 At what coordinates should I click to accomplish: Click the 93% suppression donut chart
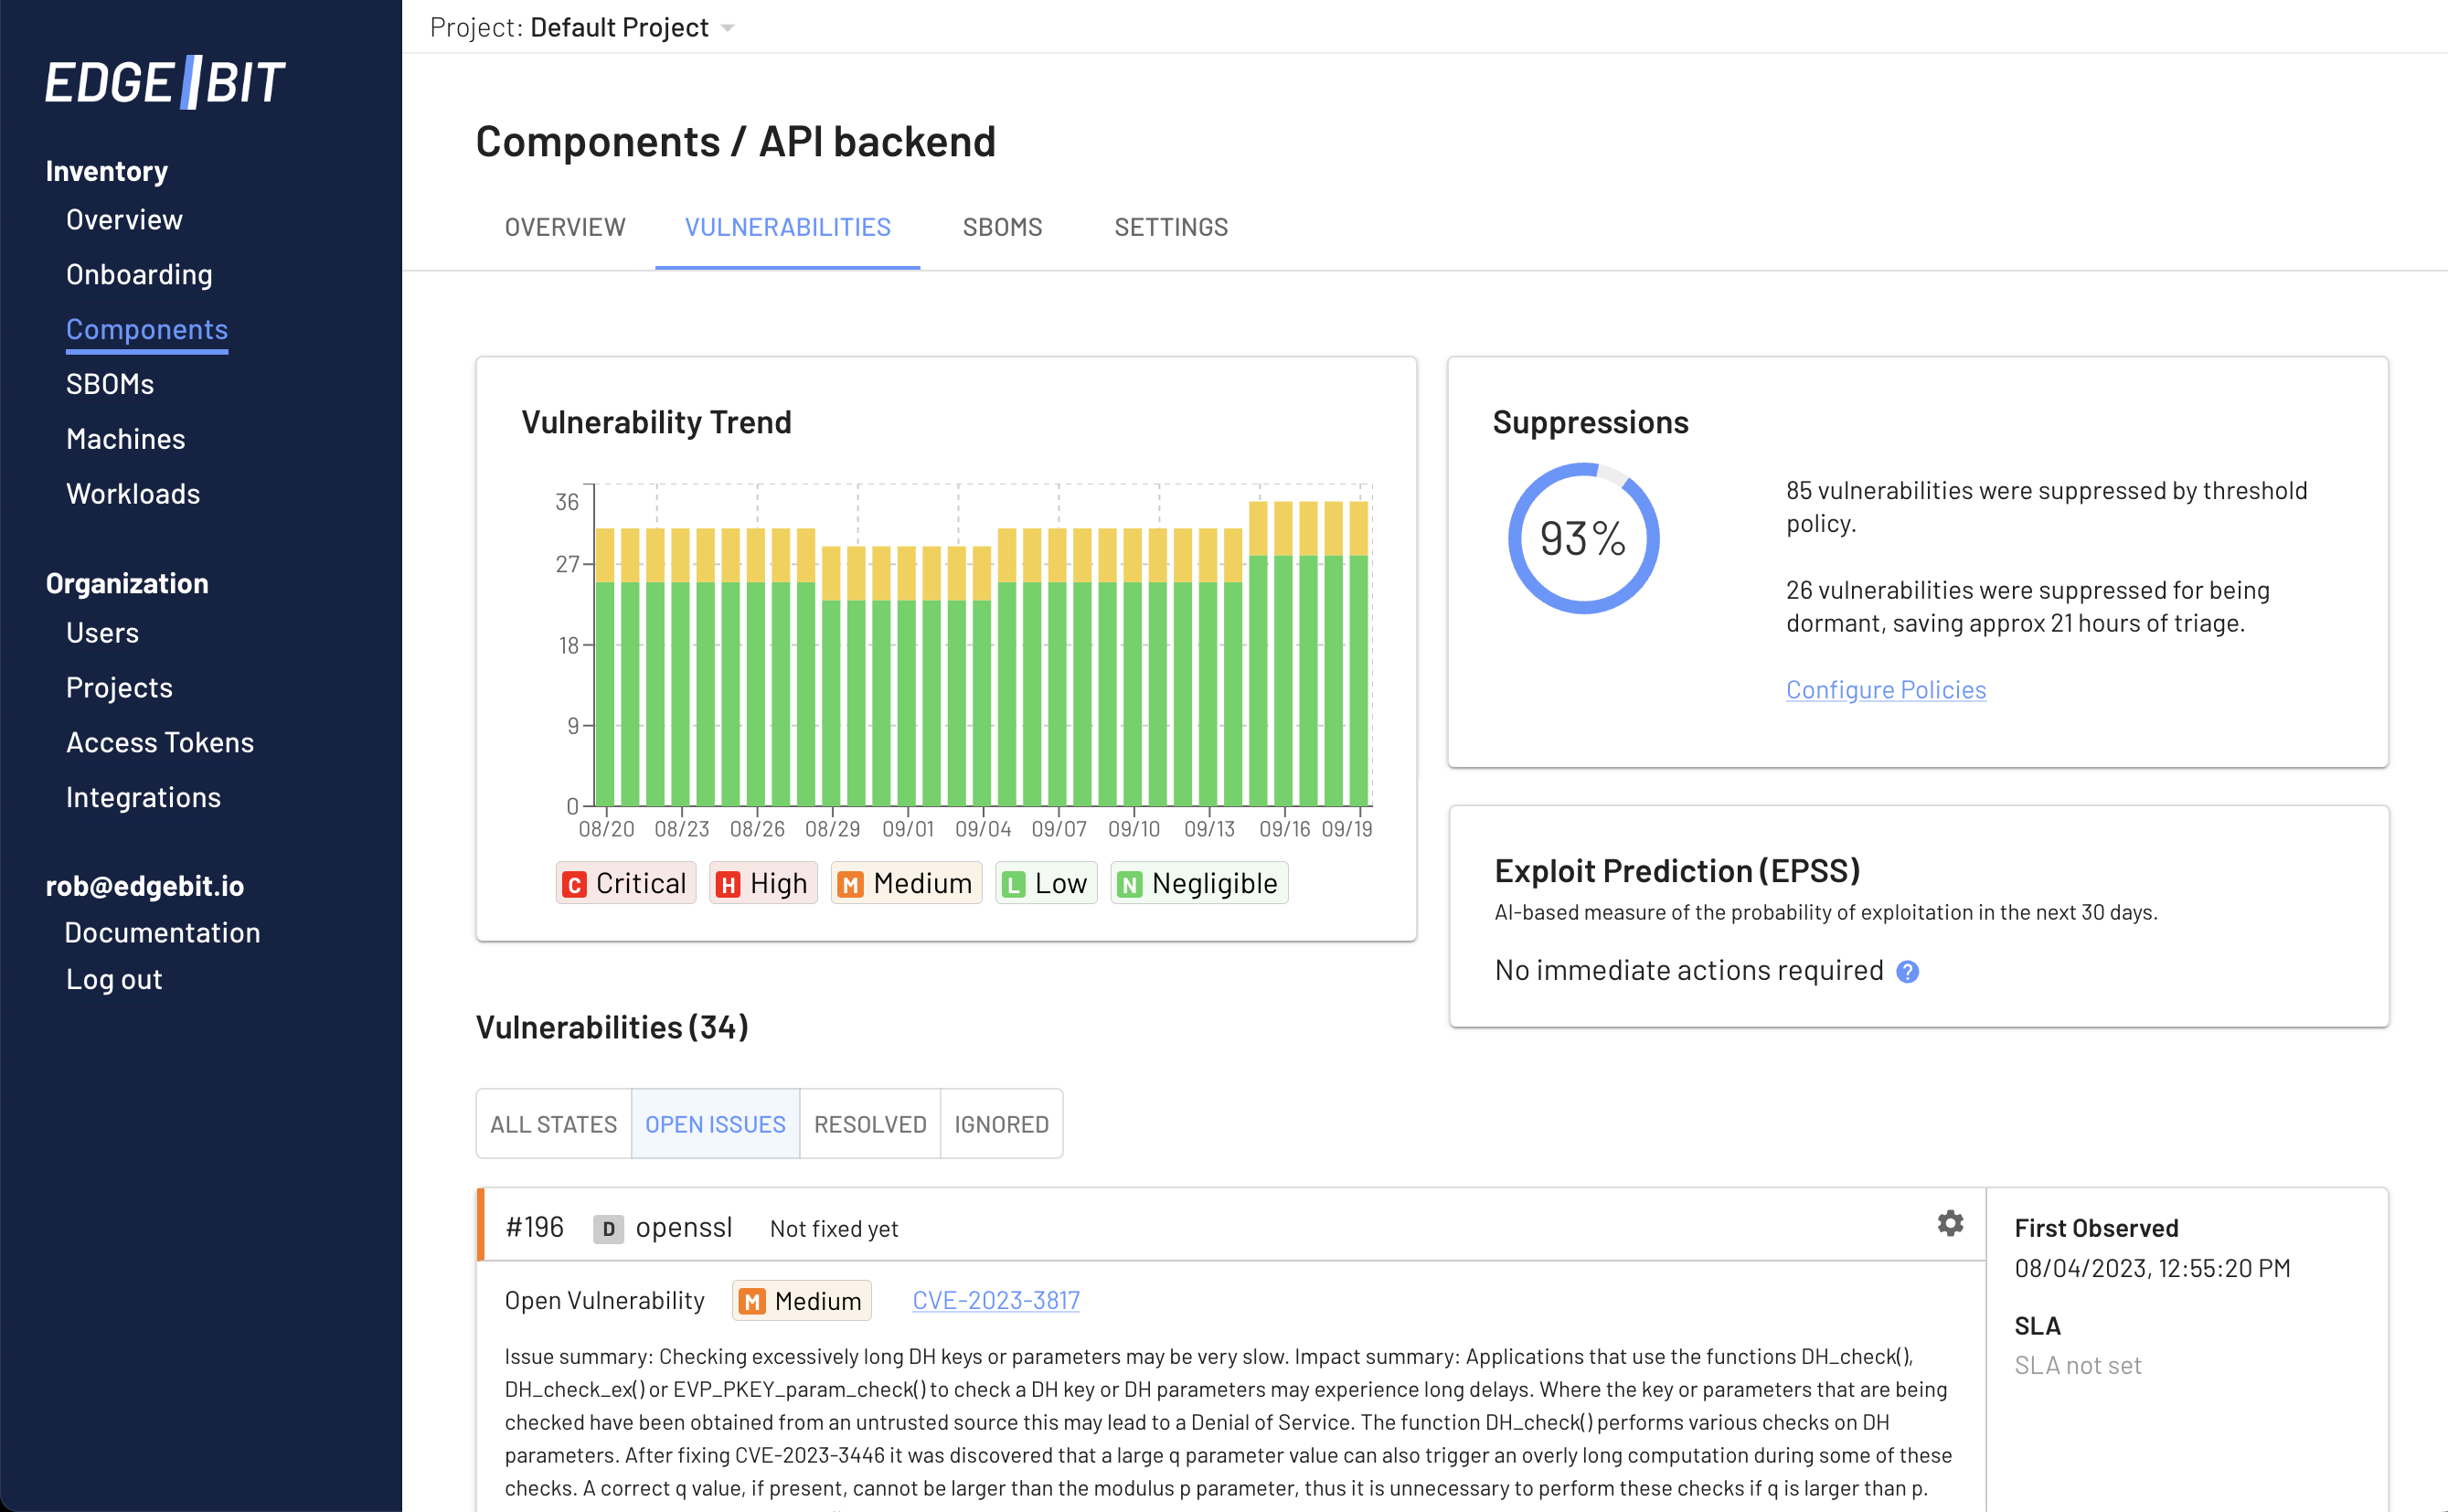coord(1583,538)
